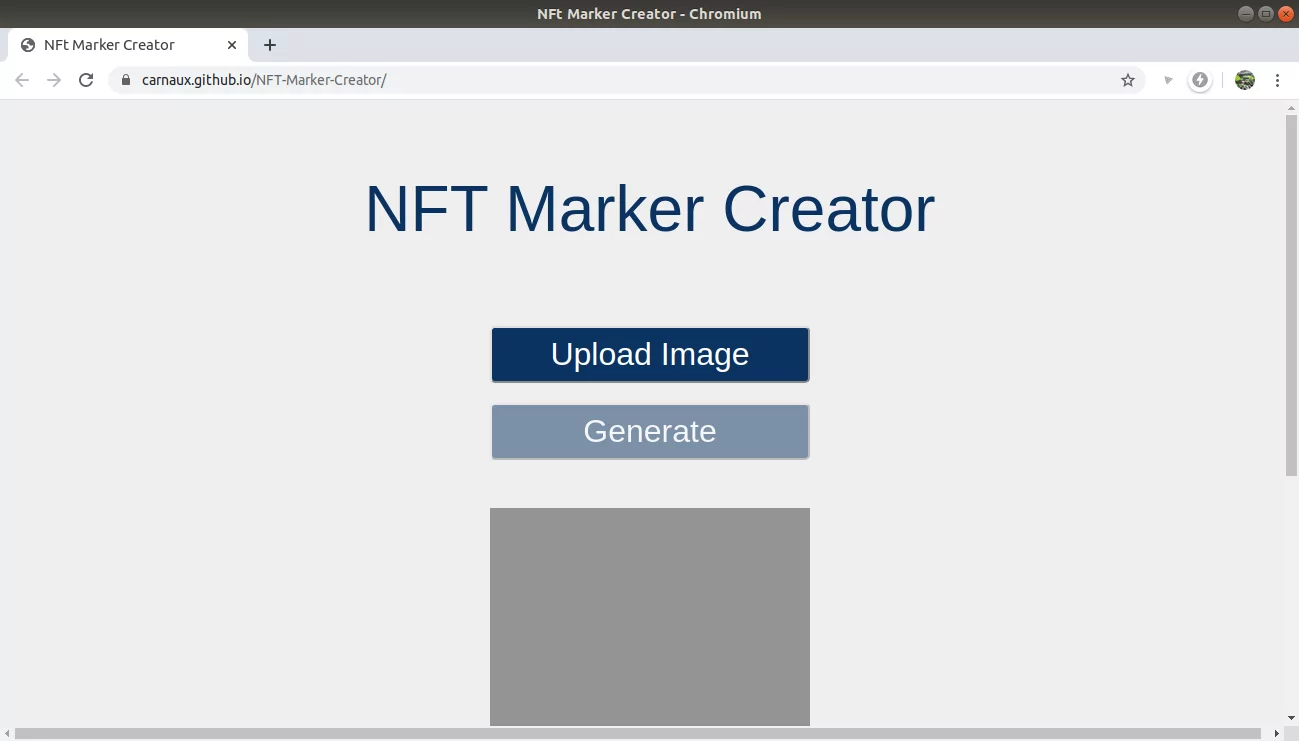Go back using the browser back arrow
The height and width of the screenshot is (741, 1299).
(x=22, y=80)
